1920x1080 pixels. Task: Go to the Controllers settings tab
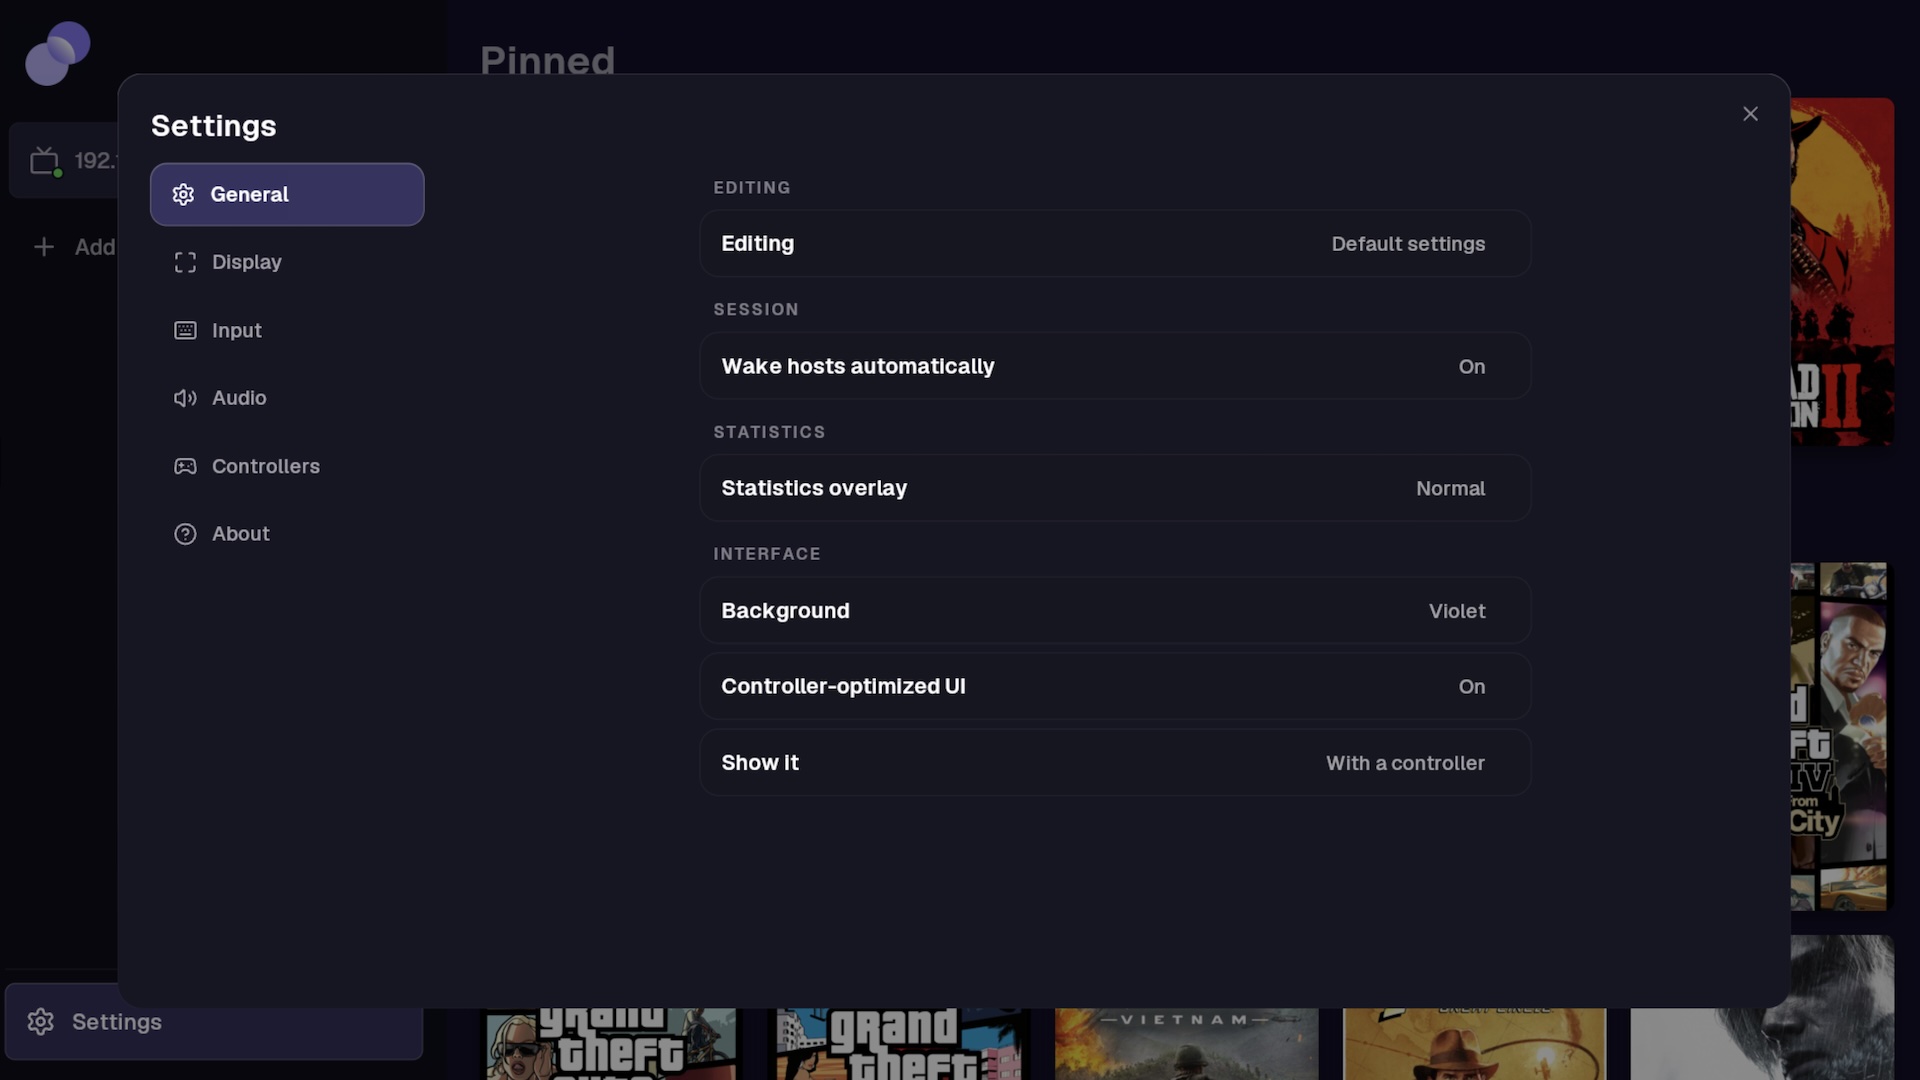coord(287,466)
